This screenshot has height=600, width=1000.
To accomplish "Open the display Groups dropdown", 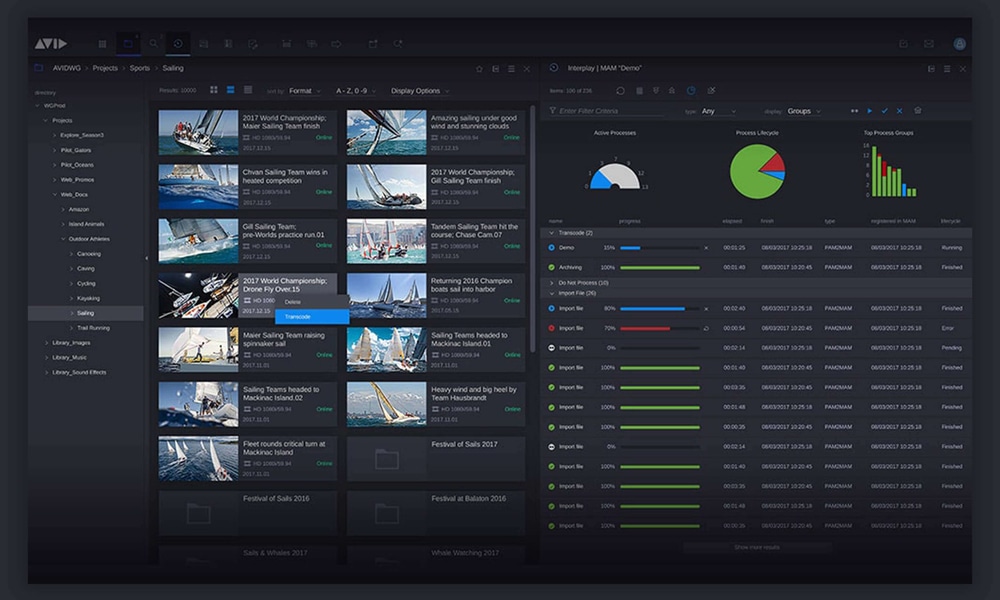I will click(x=804, y=111).
